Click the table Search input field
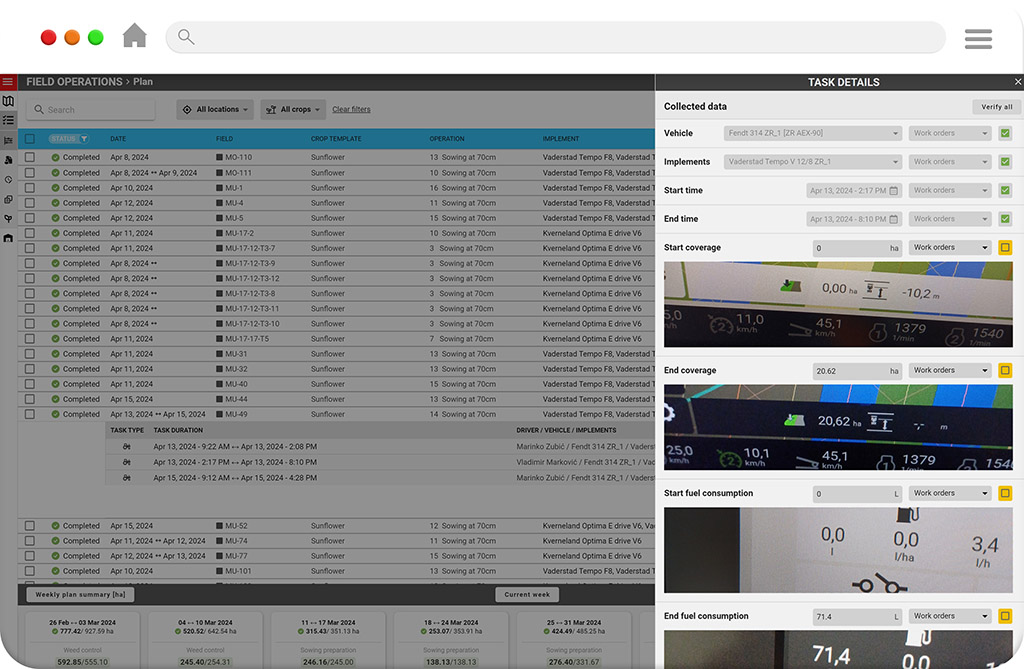This screenshot has height=669, width=1024. coord(91,110)
